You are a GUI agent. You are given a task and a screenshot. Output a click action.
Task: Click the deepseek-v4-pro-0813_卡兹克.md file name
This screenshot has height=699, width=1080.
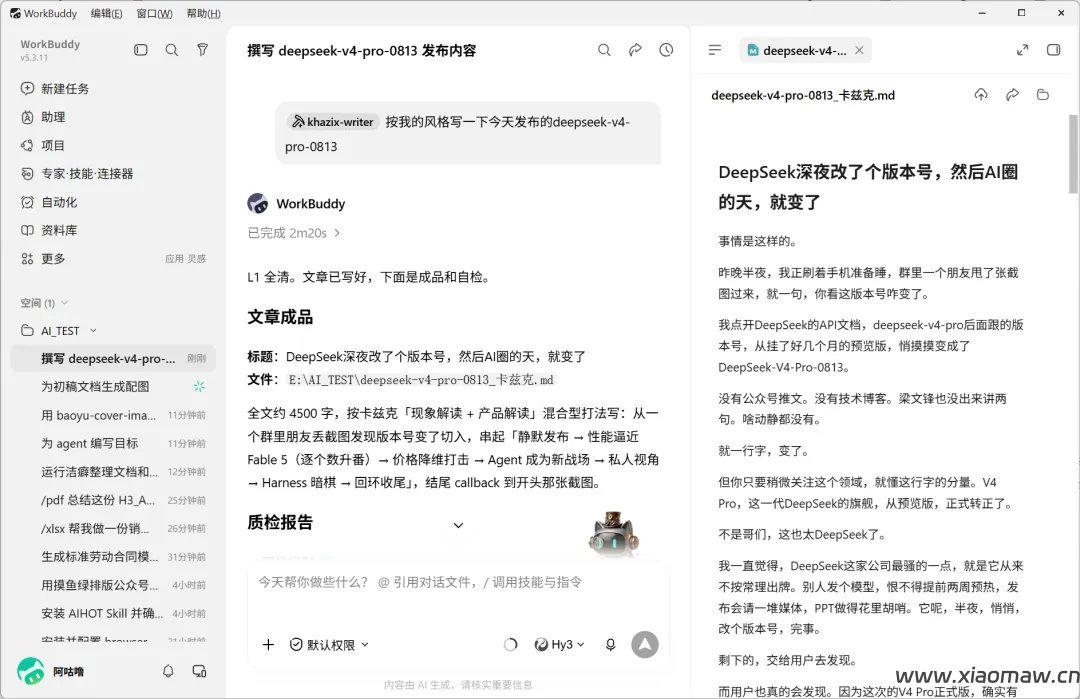point(803,95)
